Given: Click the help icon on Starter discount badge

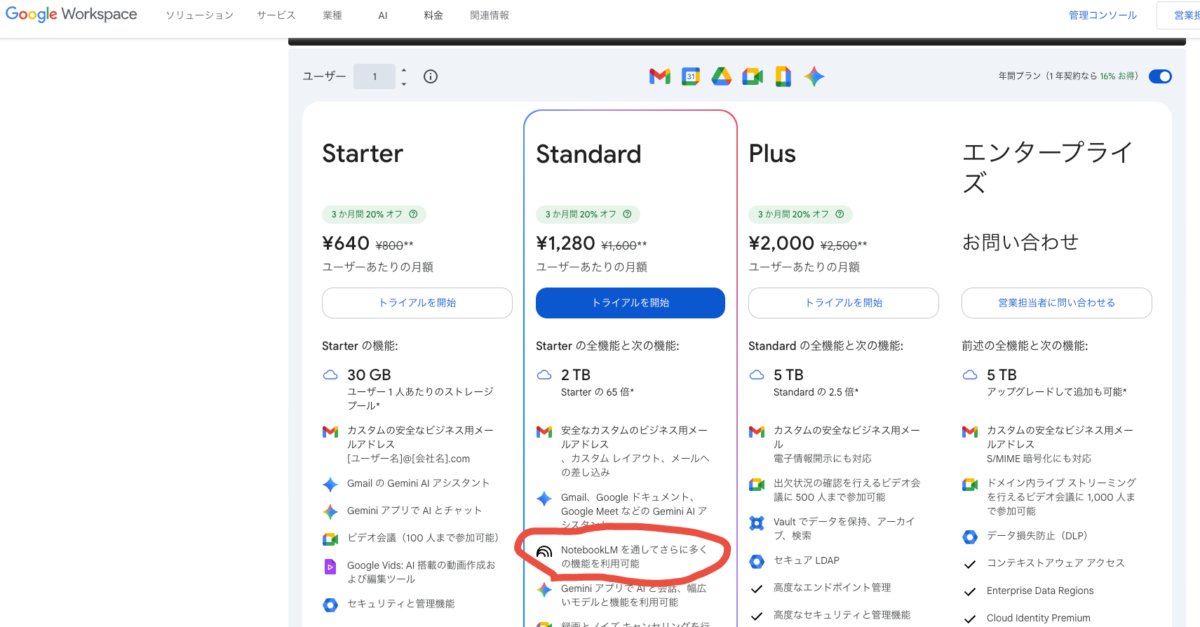Looking at the screenshot, I should [413, 214].
